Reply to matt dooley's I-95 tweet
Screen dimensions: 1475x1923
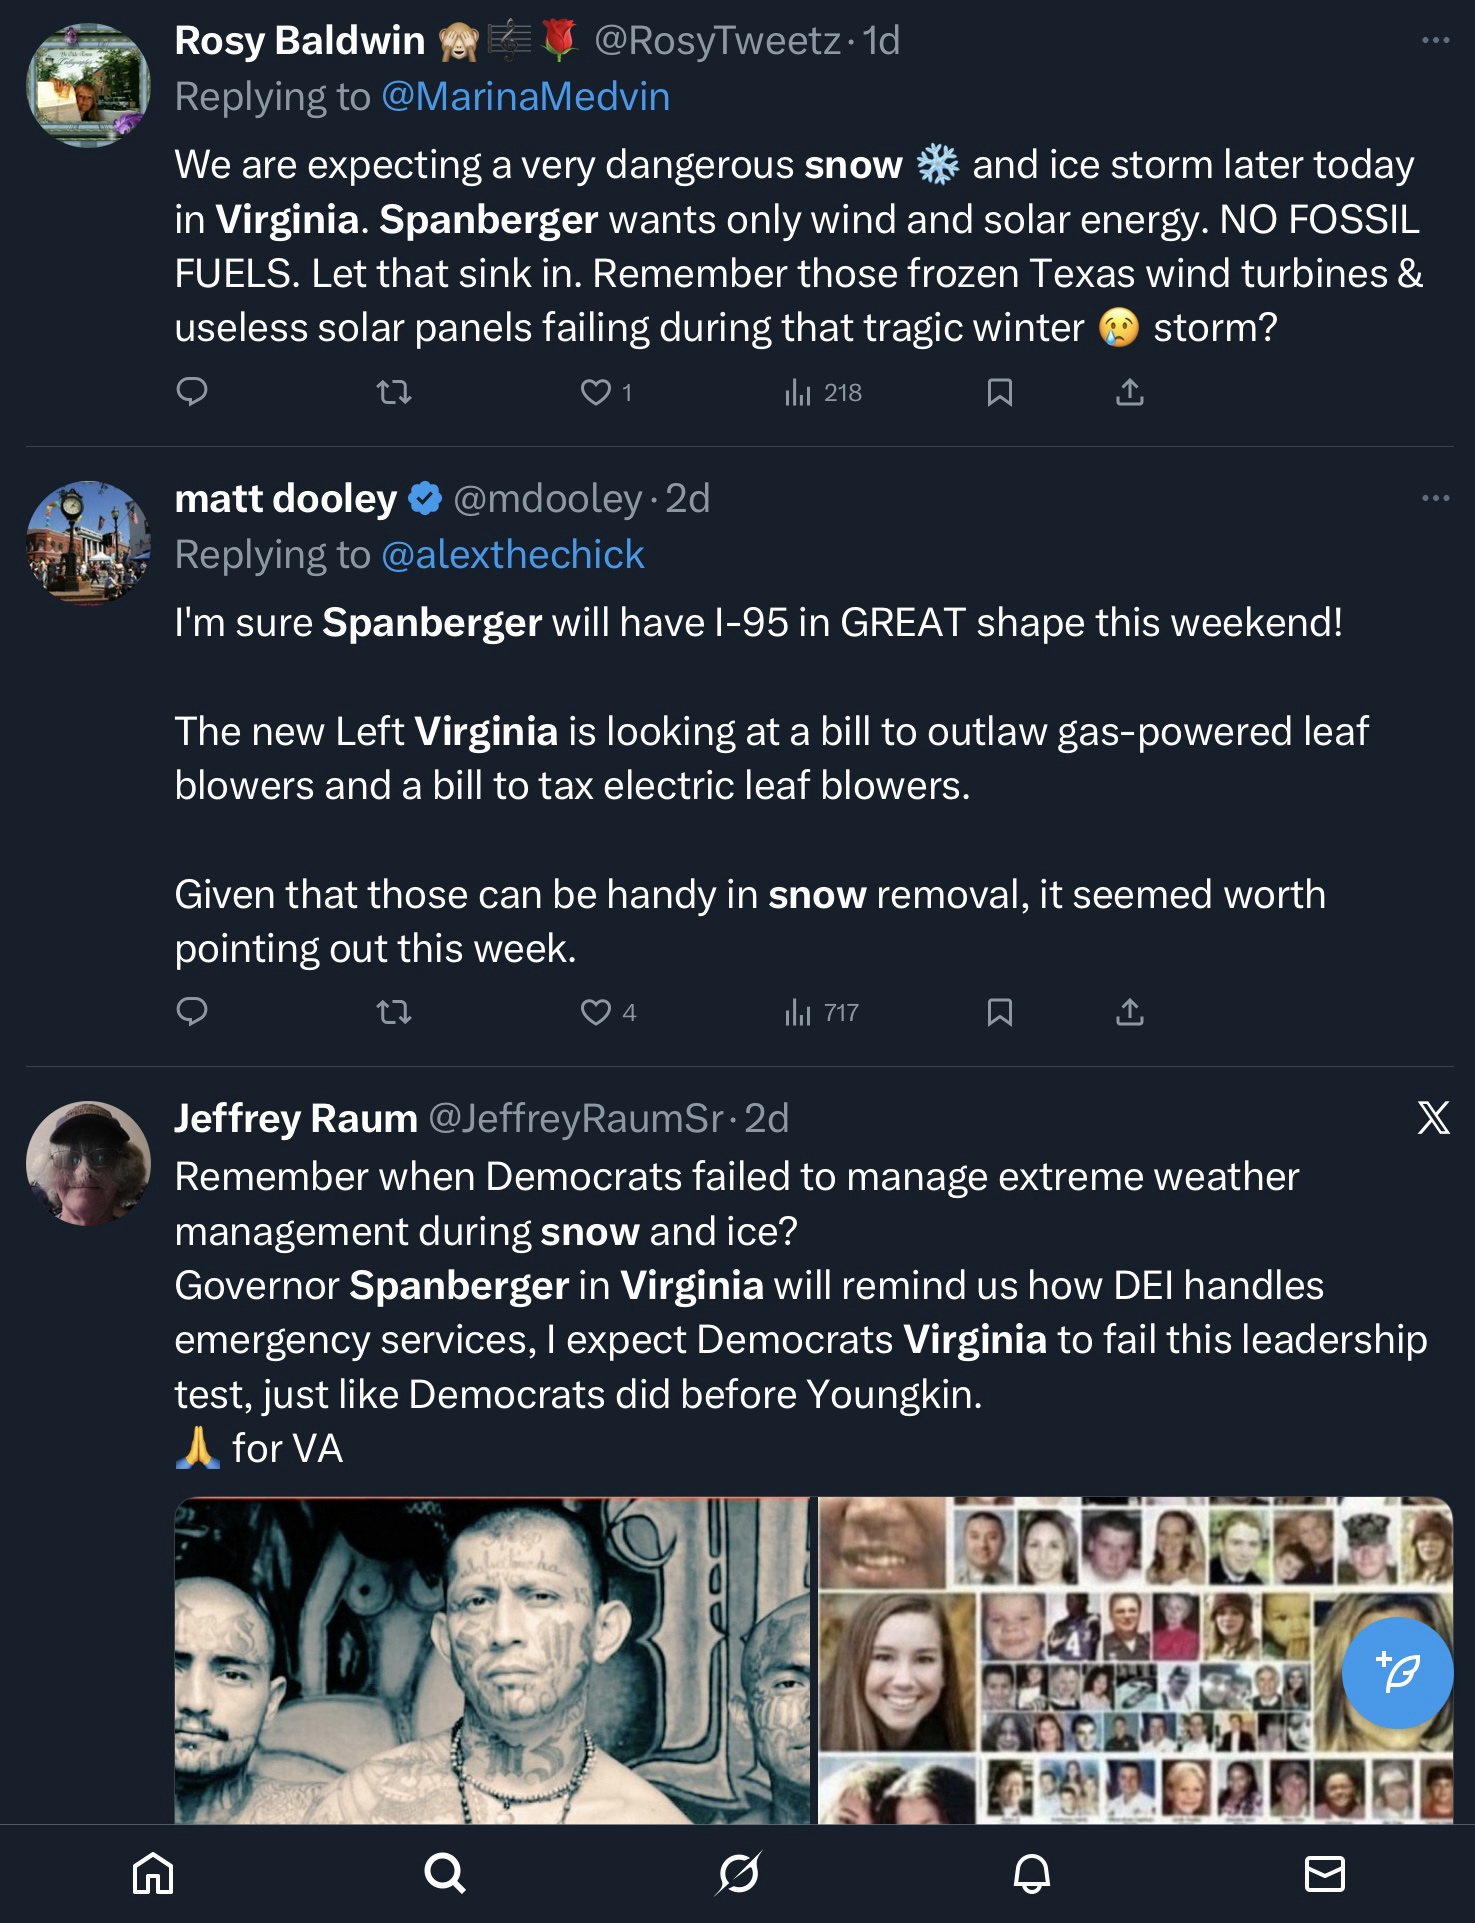191,1011
